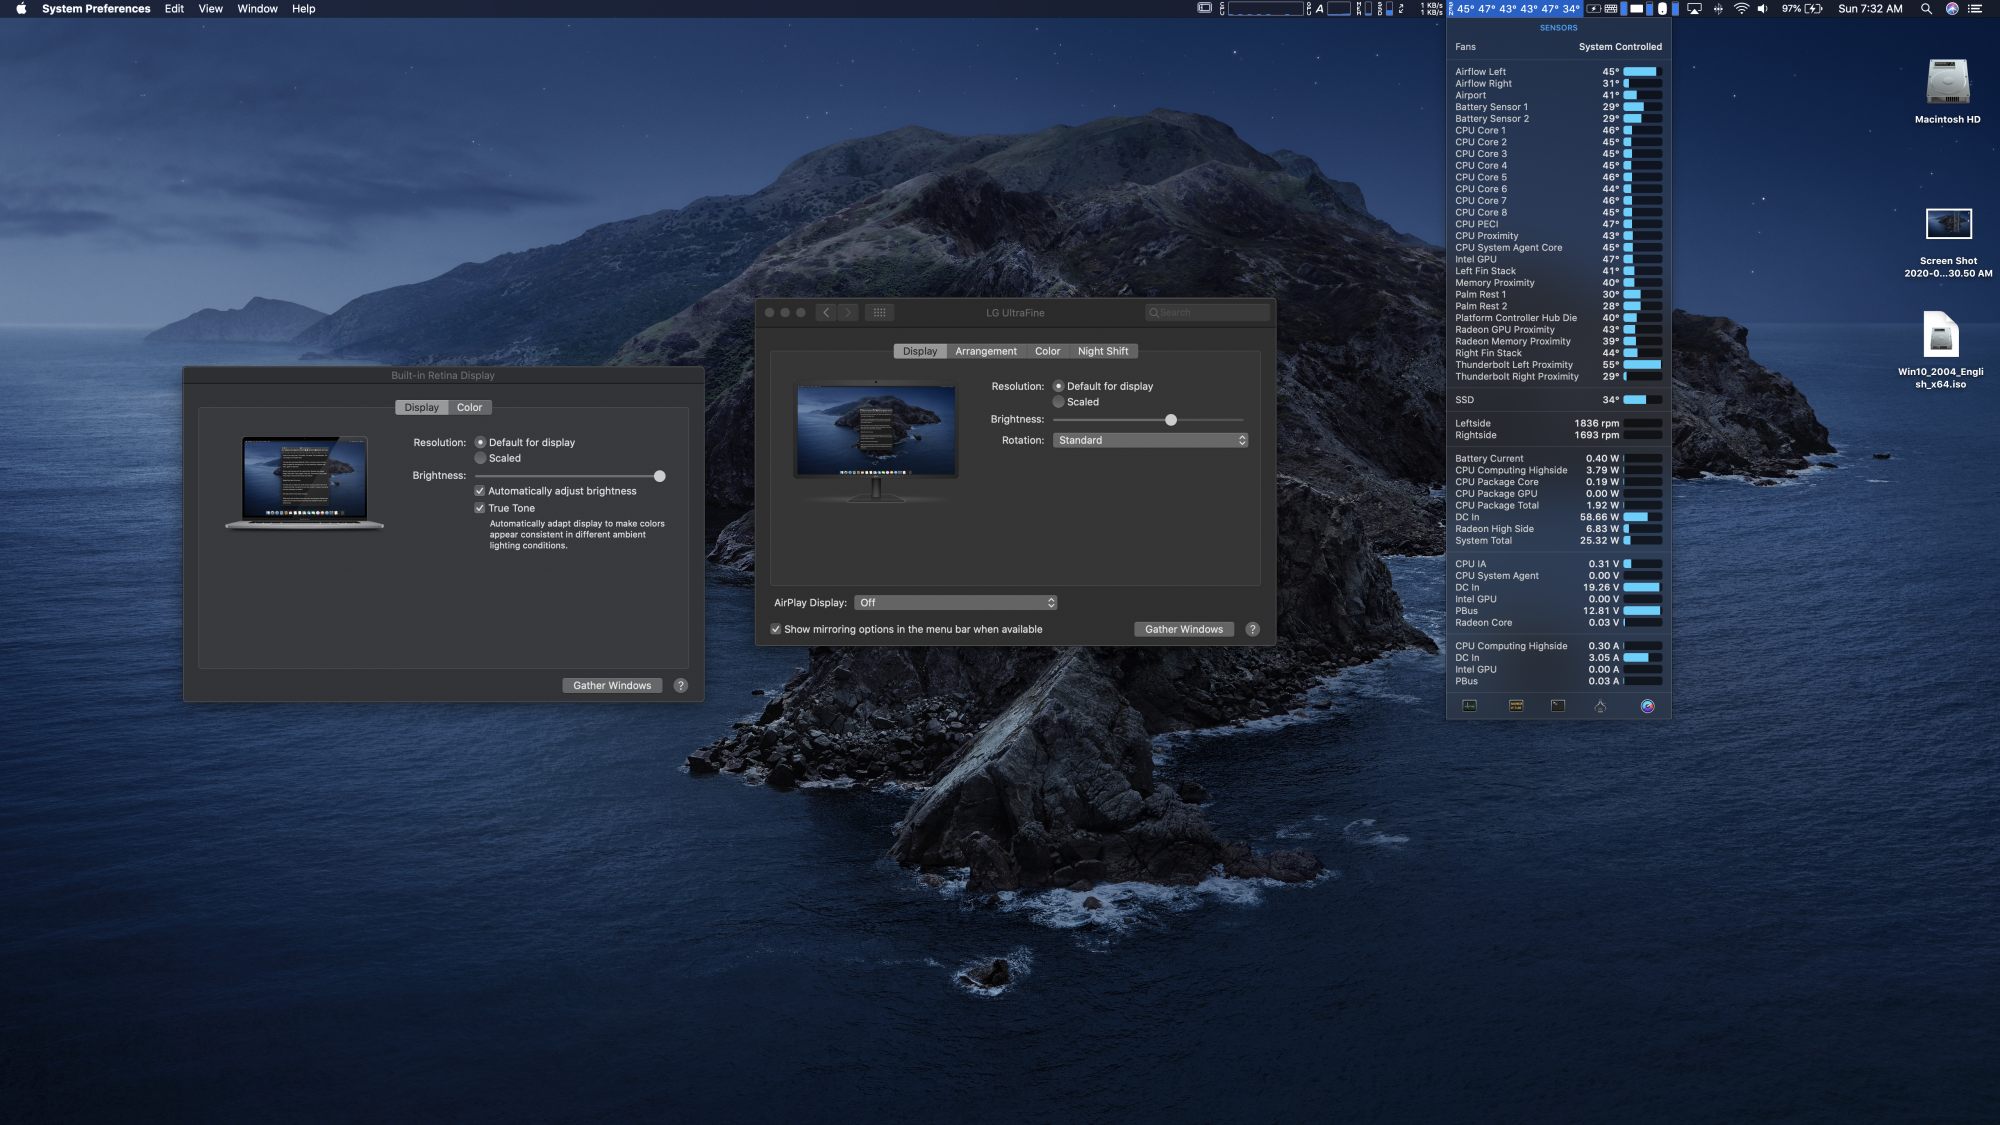Open Rotation dropdown set to Standard
The height and width of the screenshot is (1125, 2000).
[1150, 440]
